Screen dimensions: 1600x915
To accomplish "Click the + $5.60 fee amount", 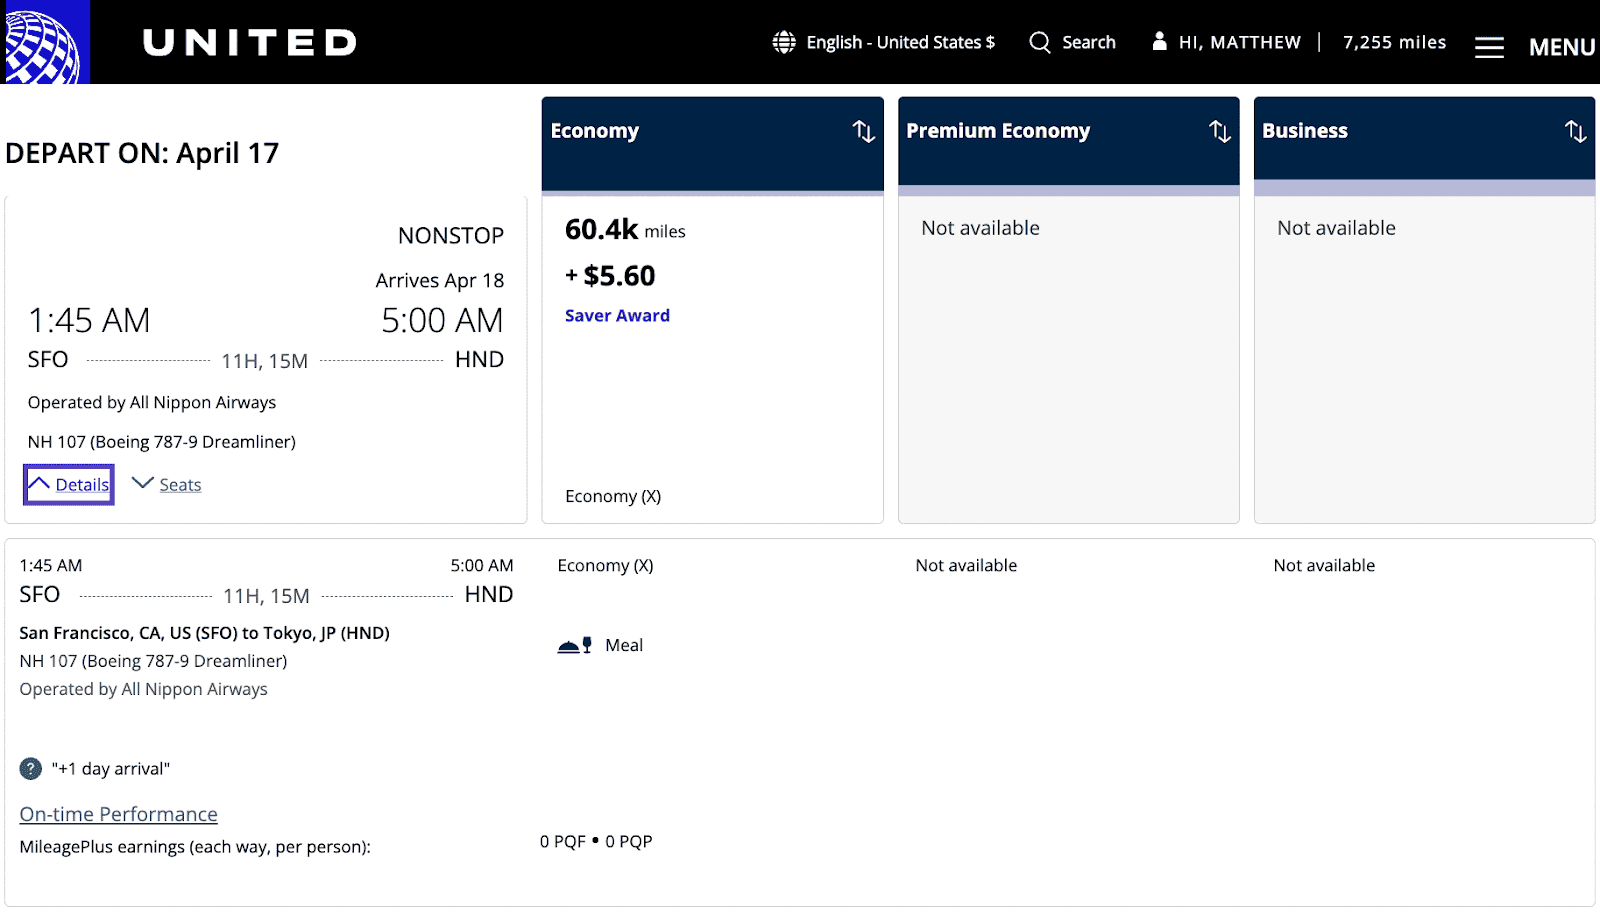I will 610,276.
